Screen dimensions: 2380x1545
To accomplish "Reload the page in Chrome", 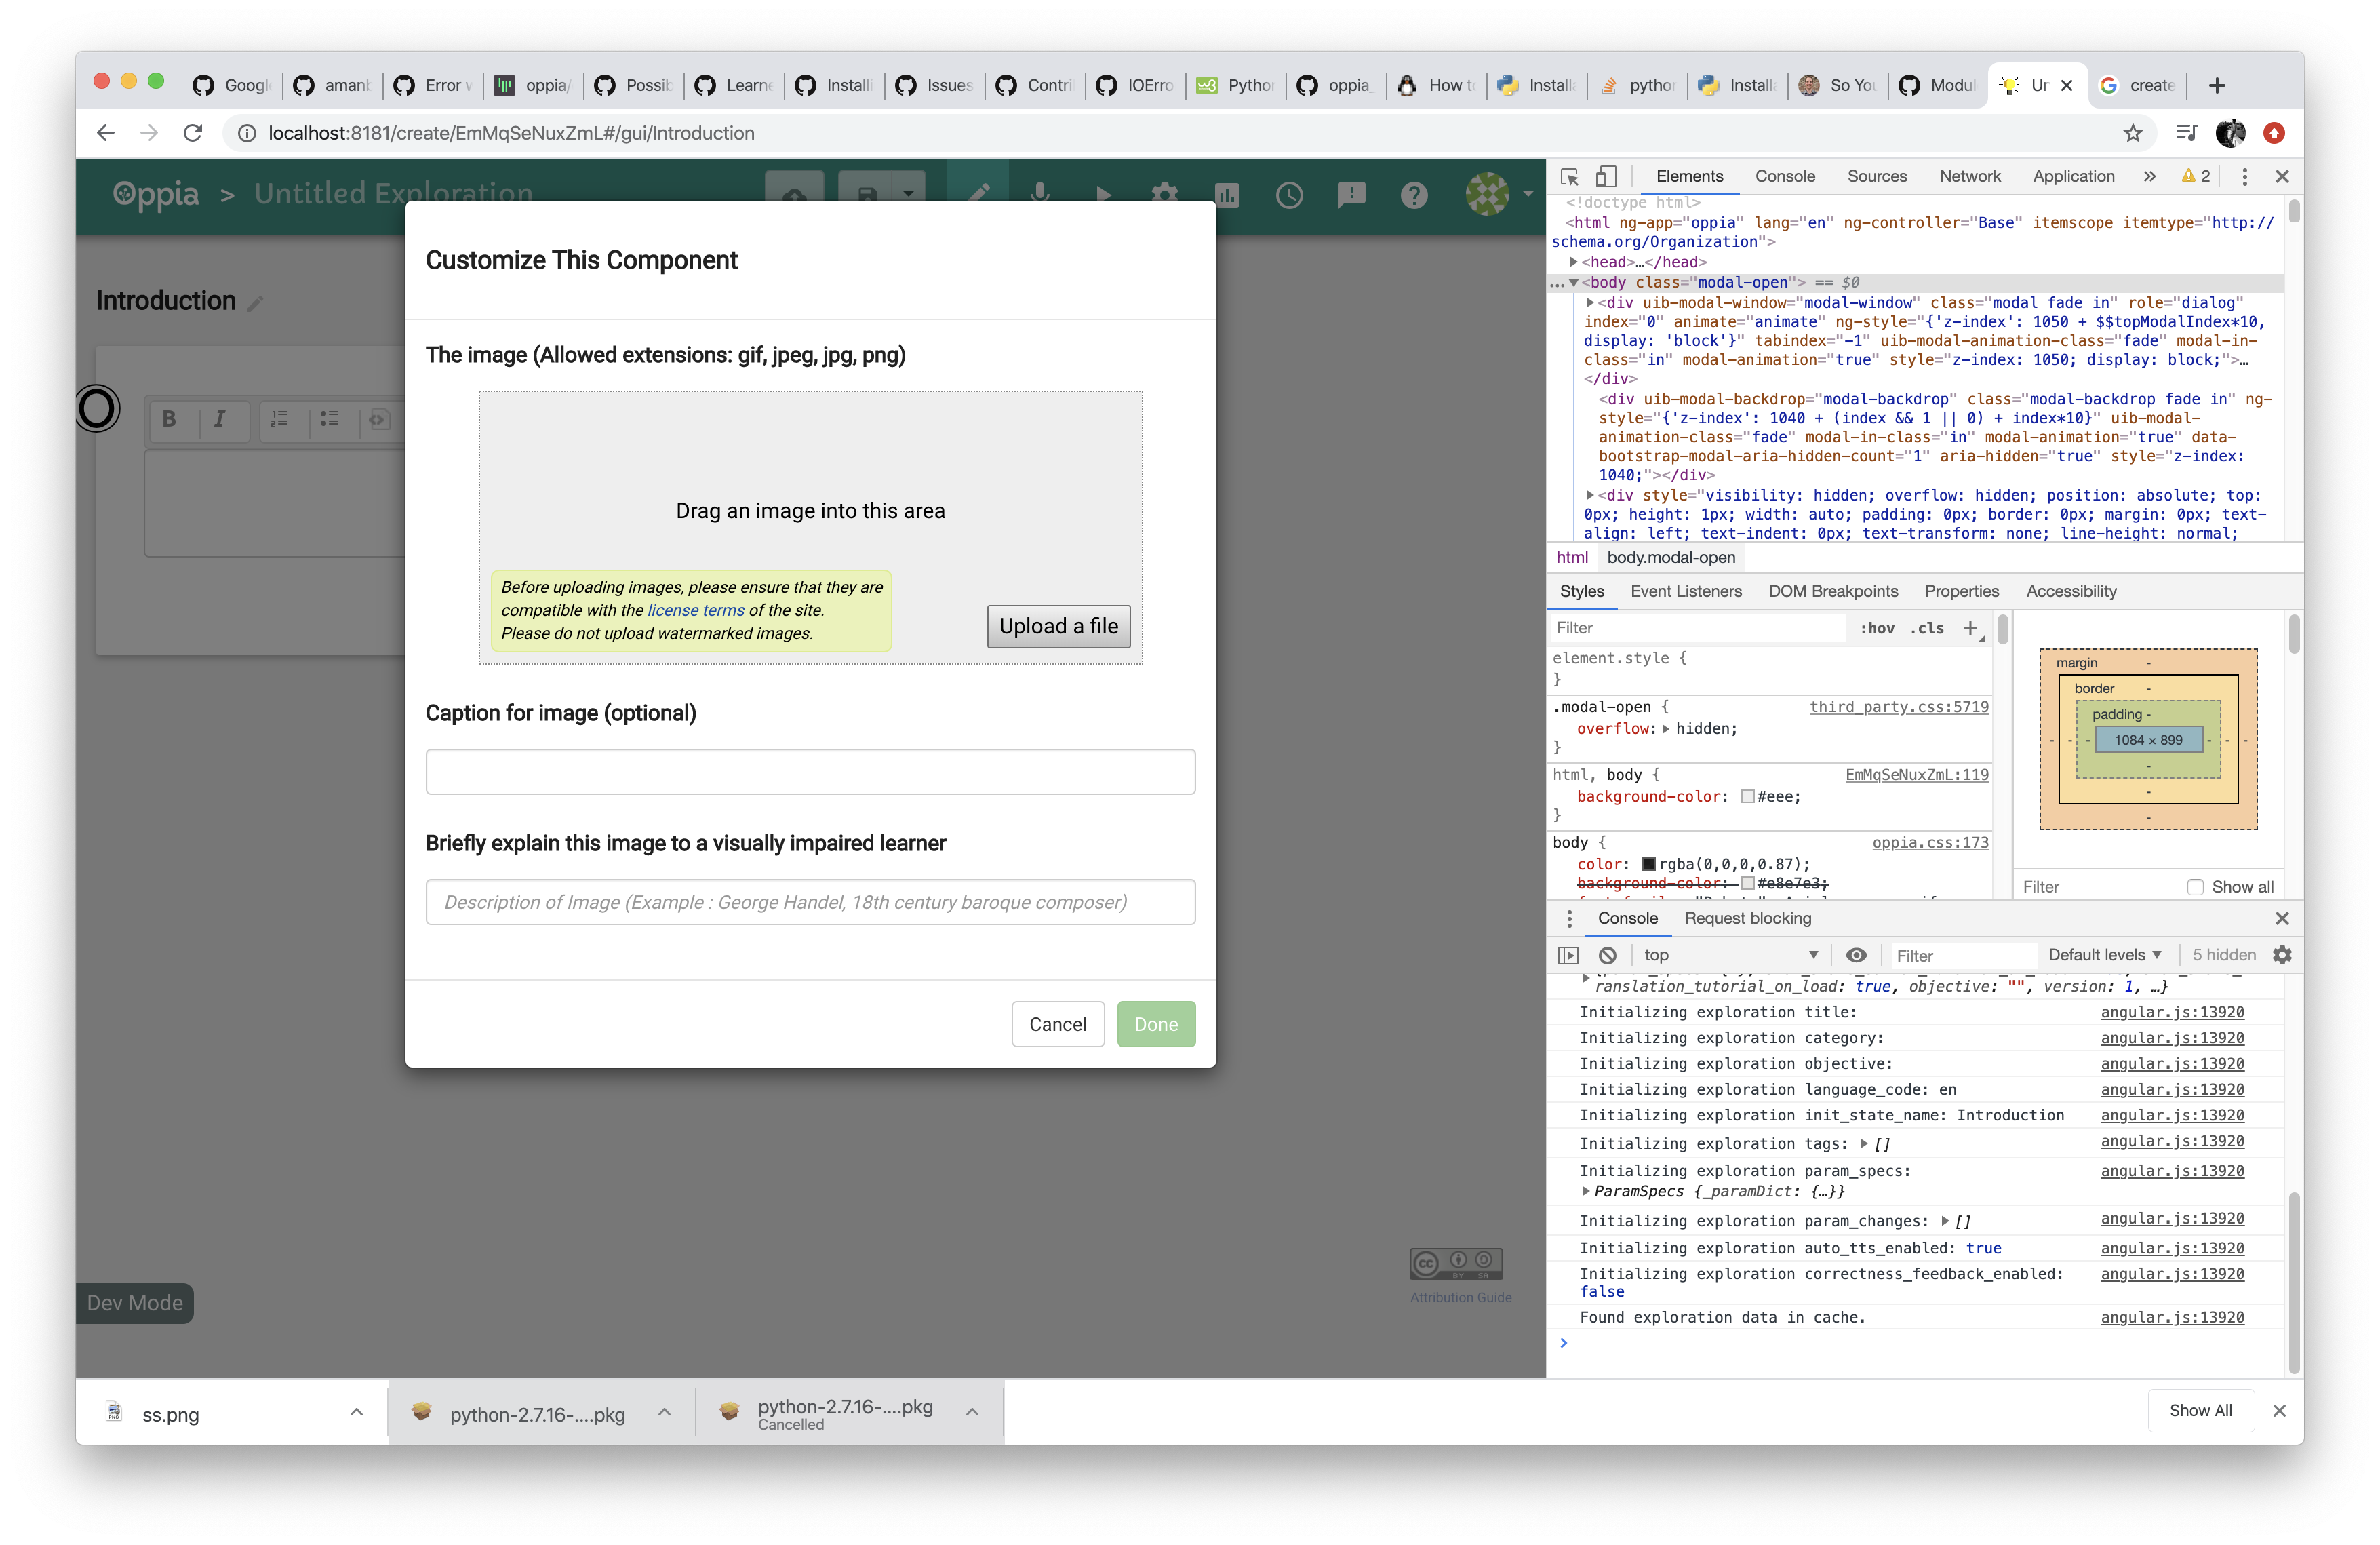I will (193, 133).
